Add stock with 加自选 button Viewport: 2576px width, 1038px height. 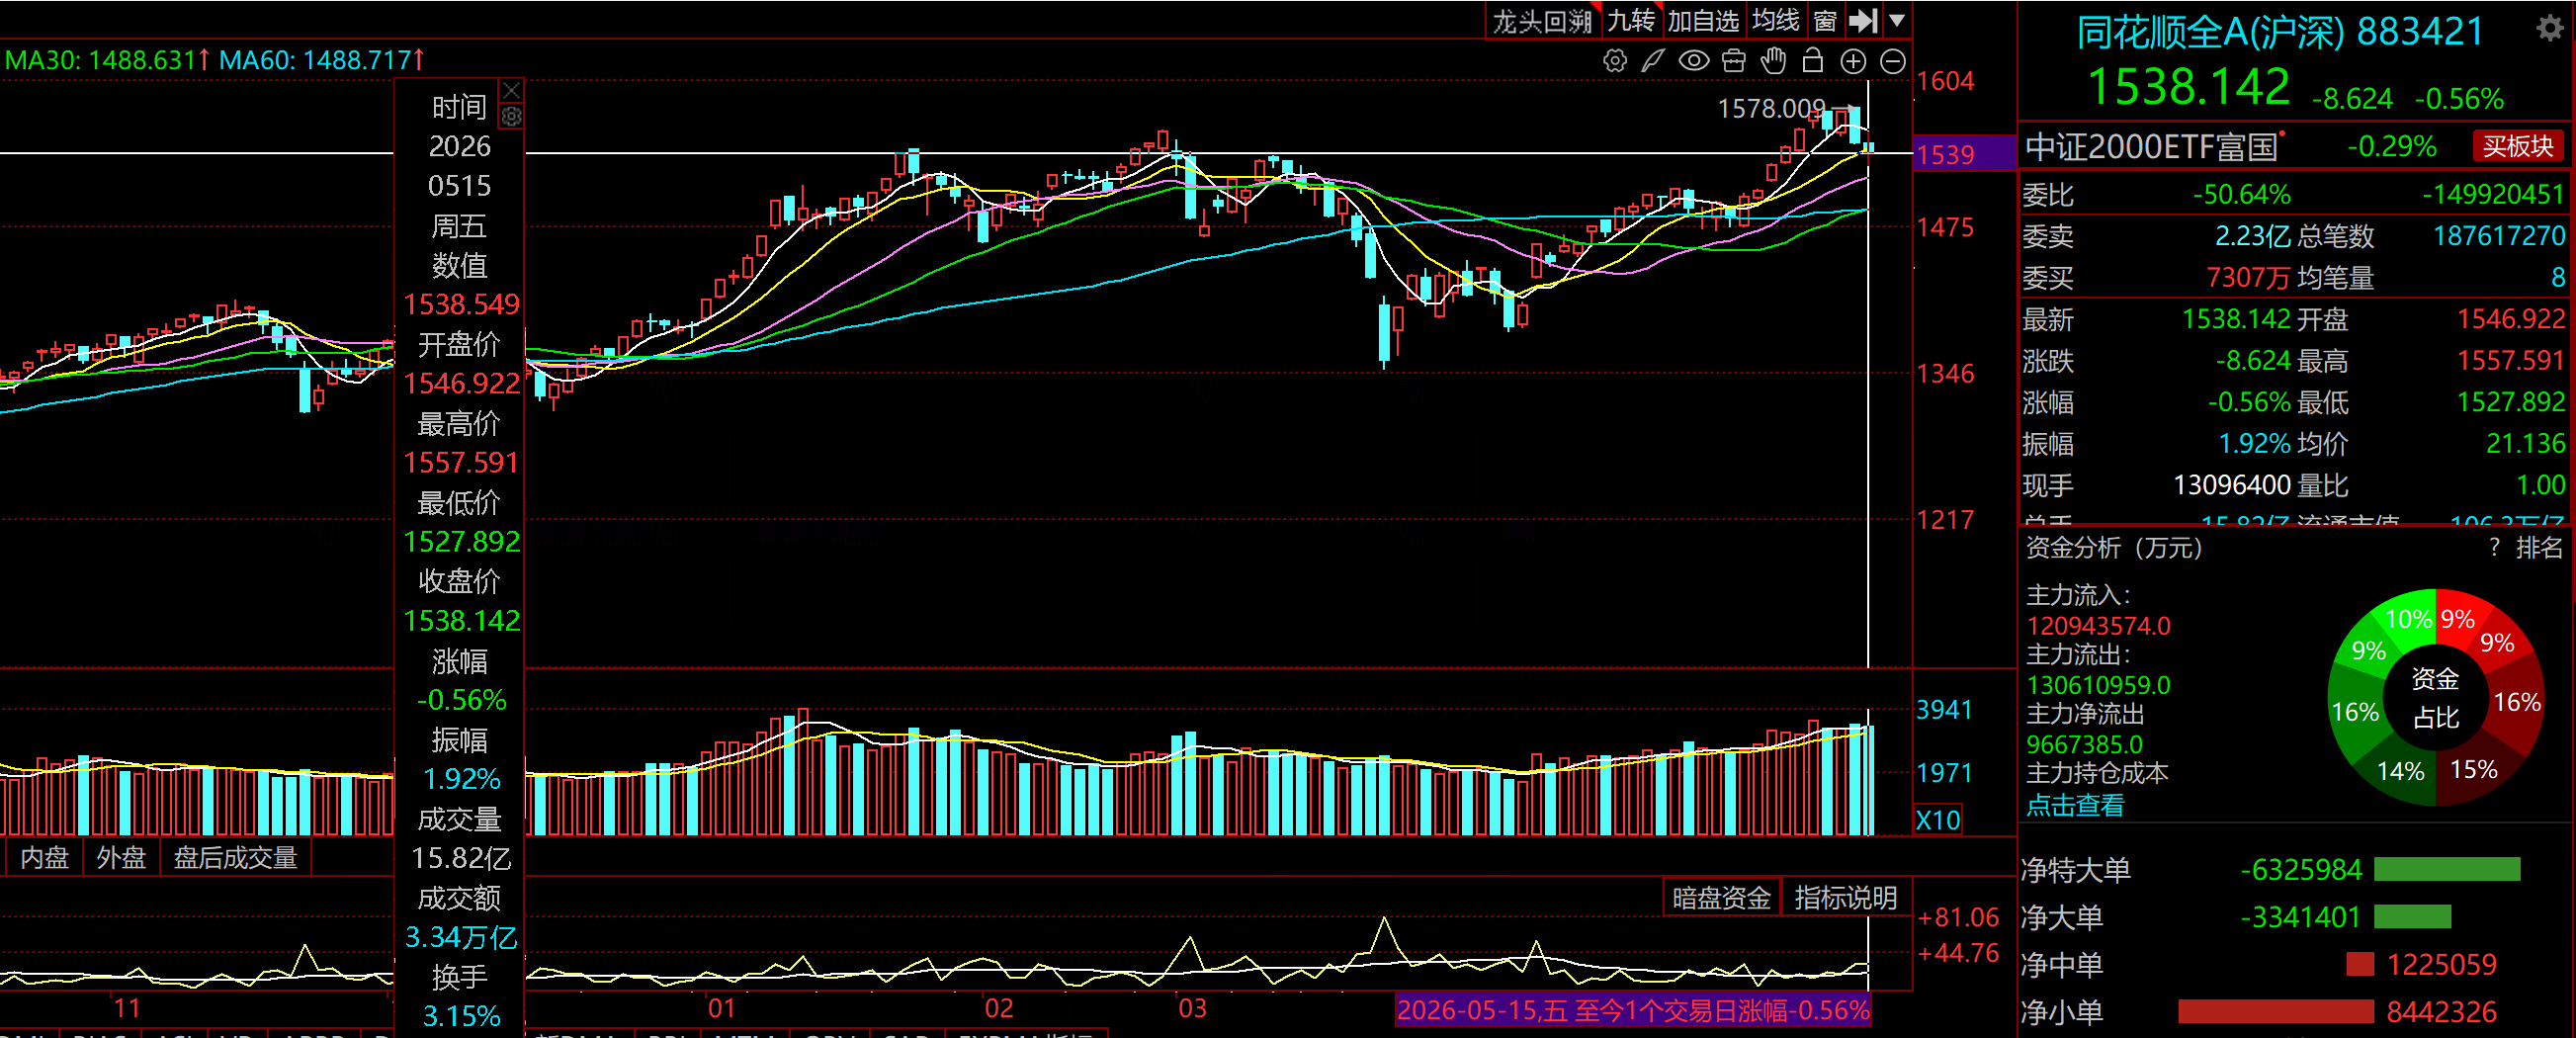click(x=1703, y=21)
